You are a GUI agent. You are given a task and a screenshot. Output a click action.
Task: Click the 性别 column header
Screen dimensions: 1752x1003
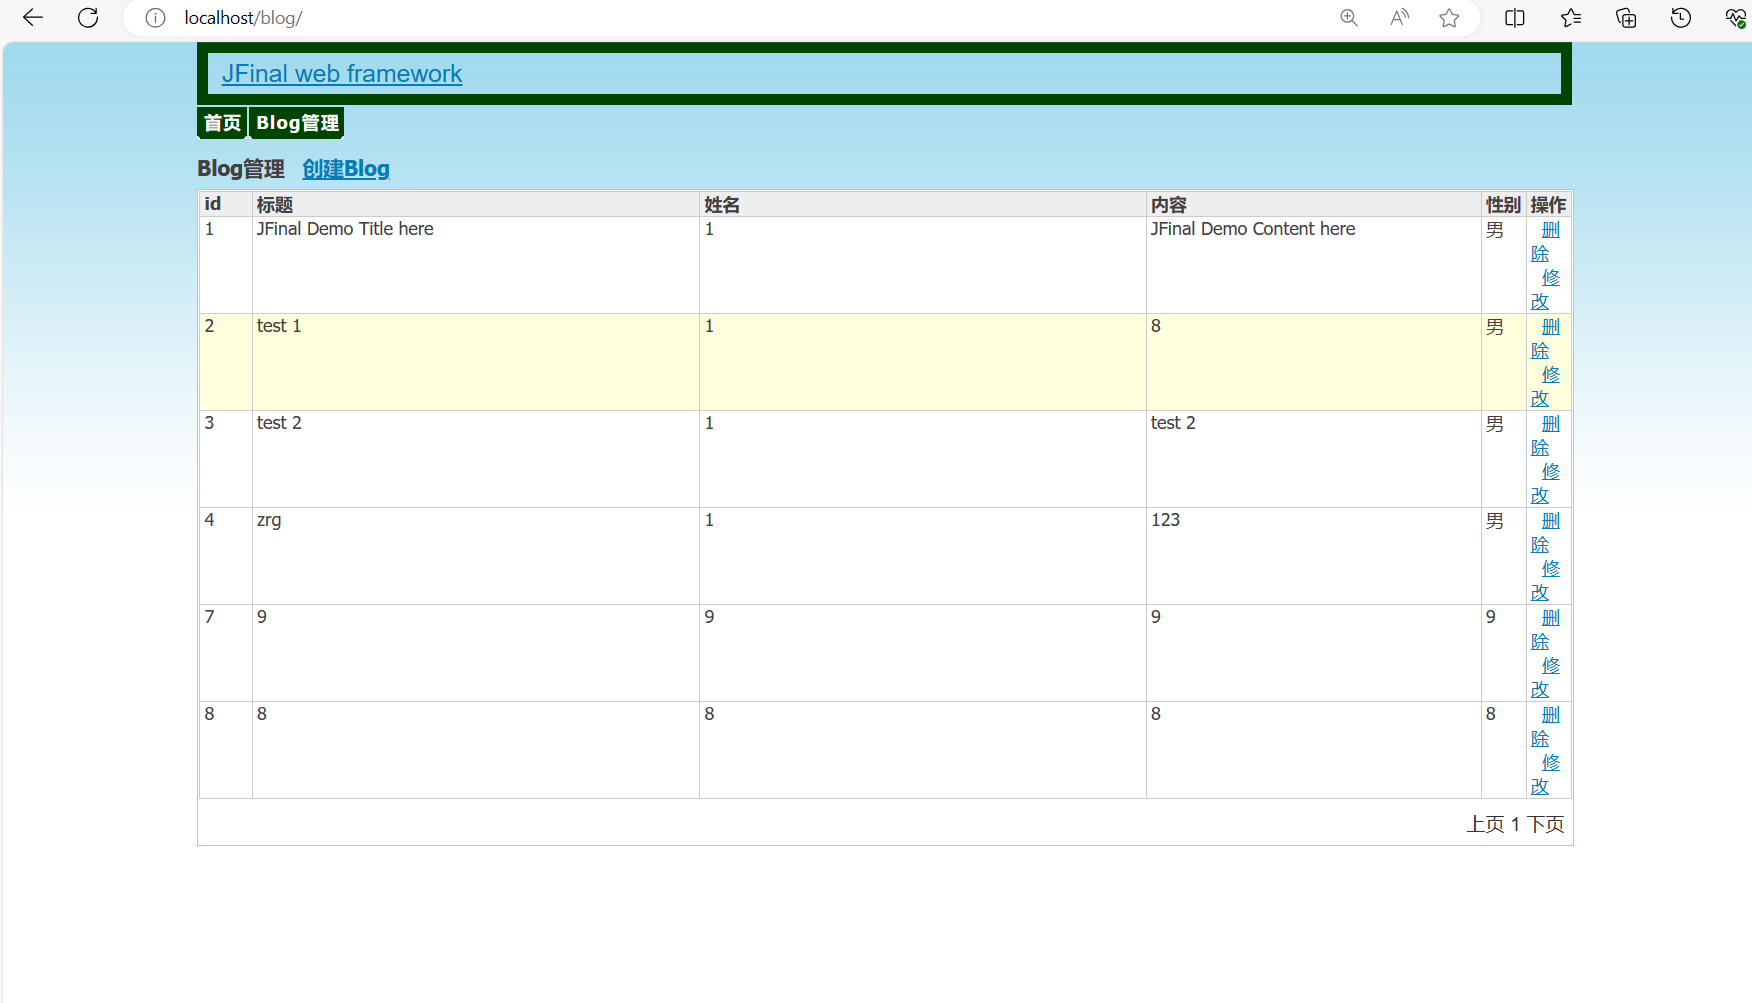[1503, 205]
